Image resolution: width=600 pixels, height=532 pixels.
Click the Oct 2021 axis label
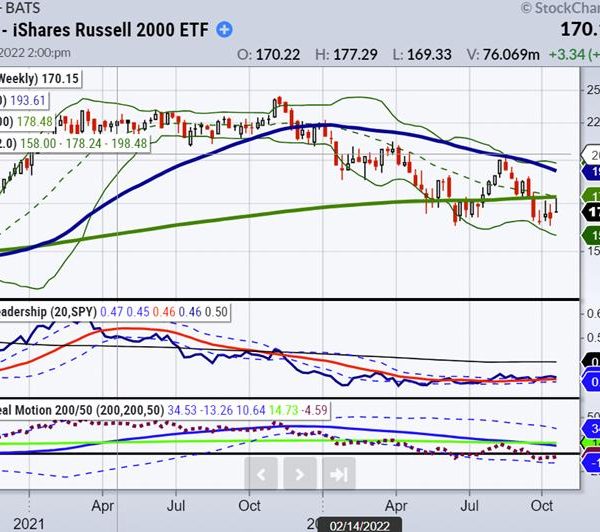[249, 506]
